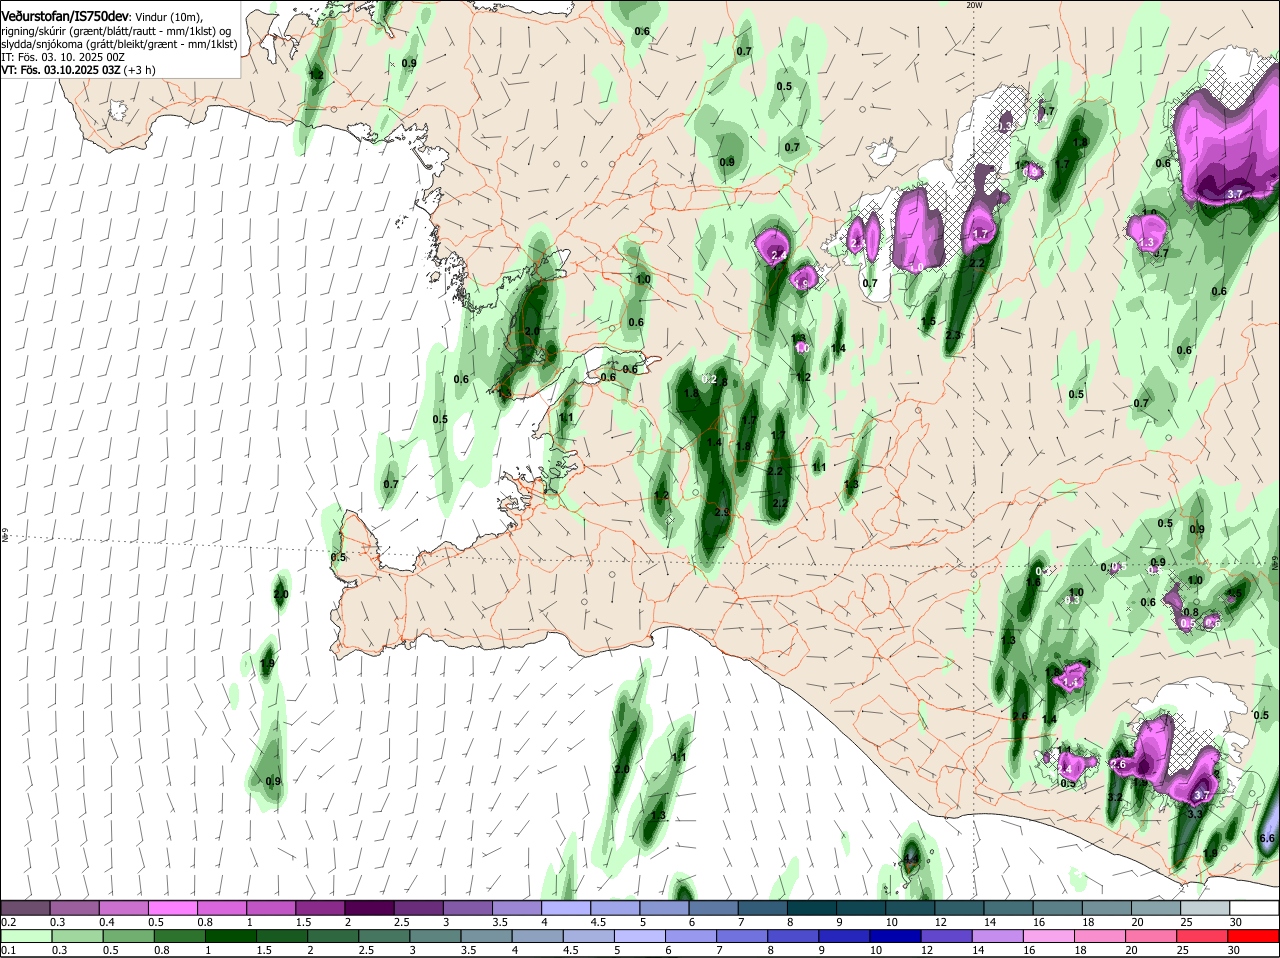Screen dimensions: 1280x958
Task: Click the (+3 h) forecast offset text
Action: (x=140, y=70)
